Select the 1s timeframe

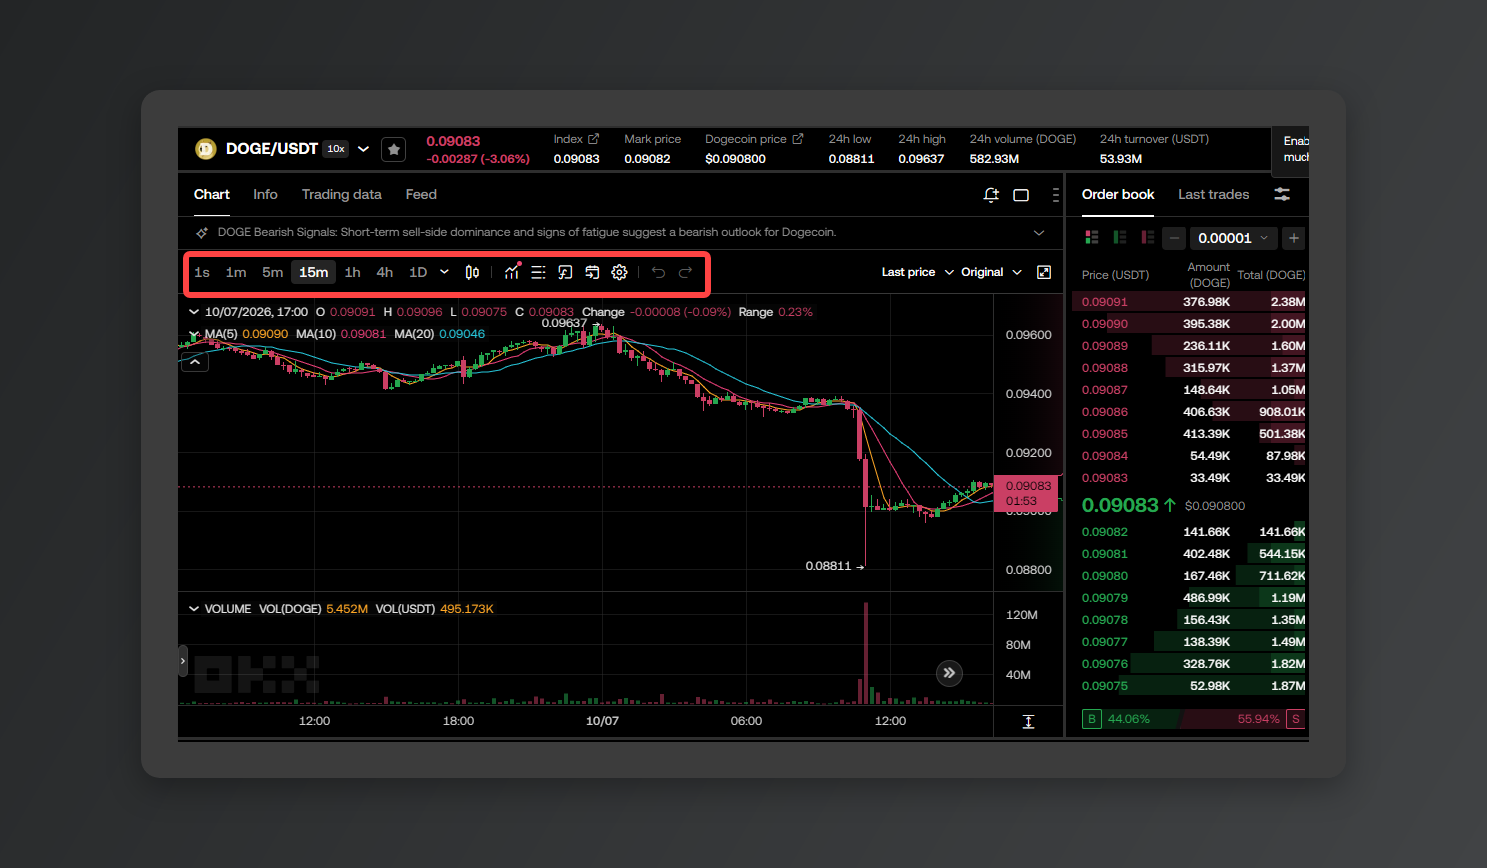tap(202, 272)
